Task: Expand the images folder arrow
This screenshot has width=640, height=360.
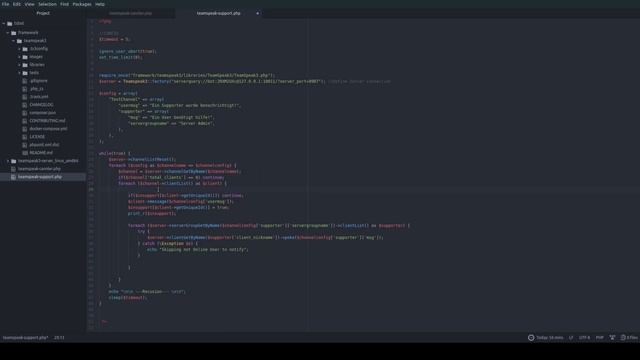Action: tap(19, 57)
